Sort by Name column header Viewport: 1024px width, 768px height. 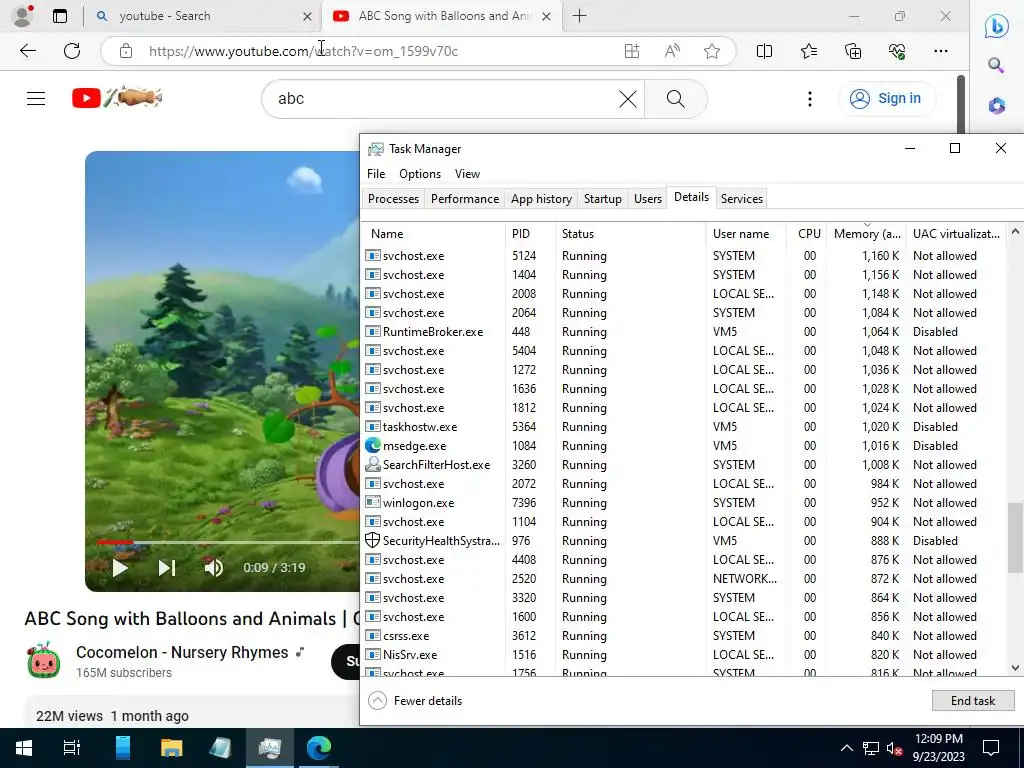click(x=434, y=234)
